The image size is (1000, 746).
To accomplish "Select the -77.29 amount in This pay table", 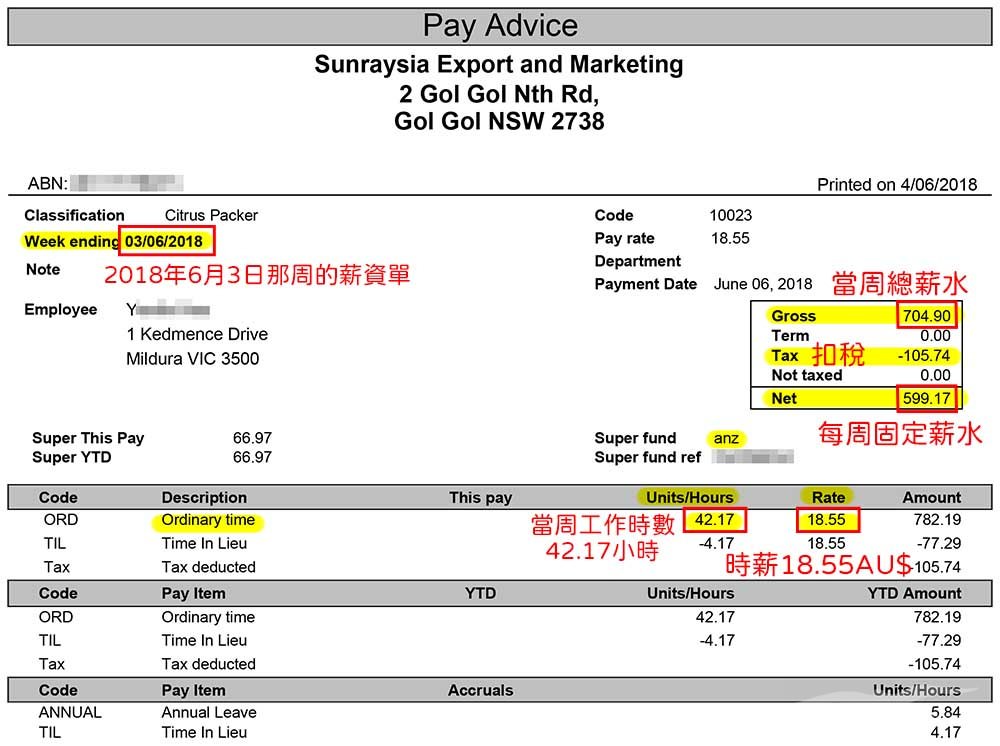I will pyautogui.click(x=938, y=543).
